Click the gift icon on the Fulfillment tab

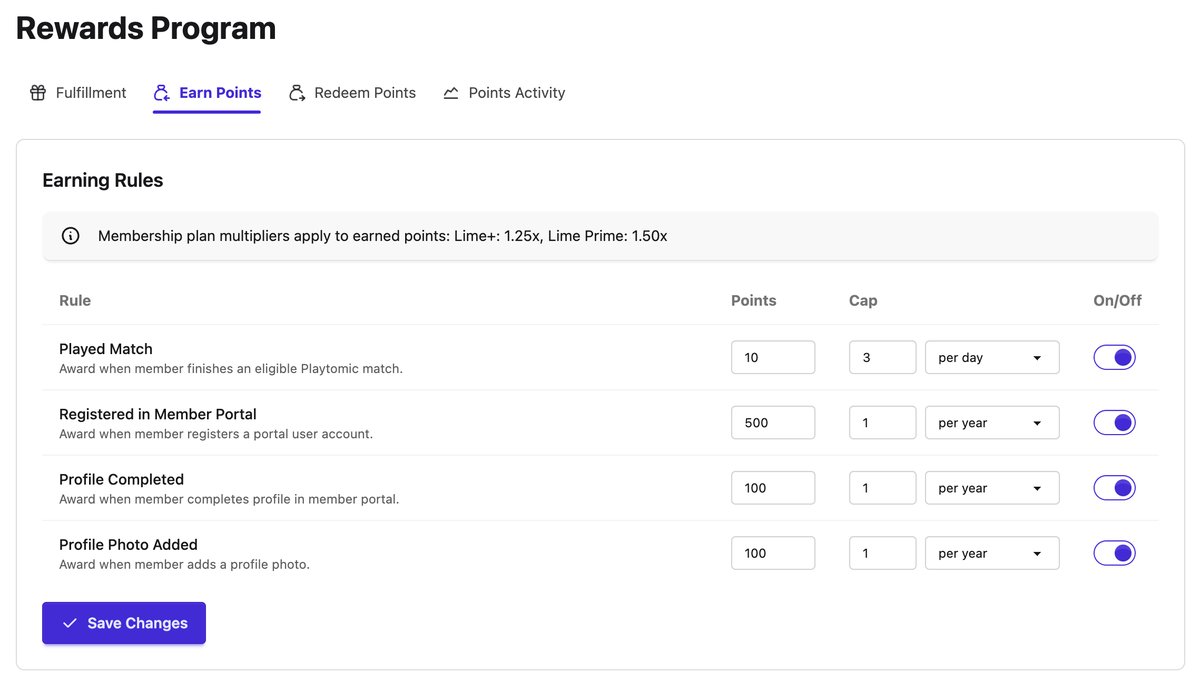click(x=37, y=92)
